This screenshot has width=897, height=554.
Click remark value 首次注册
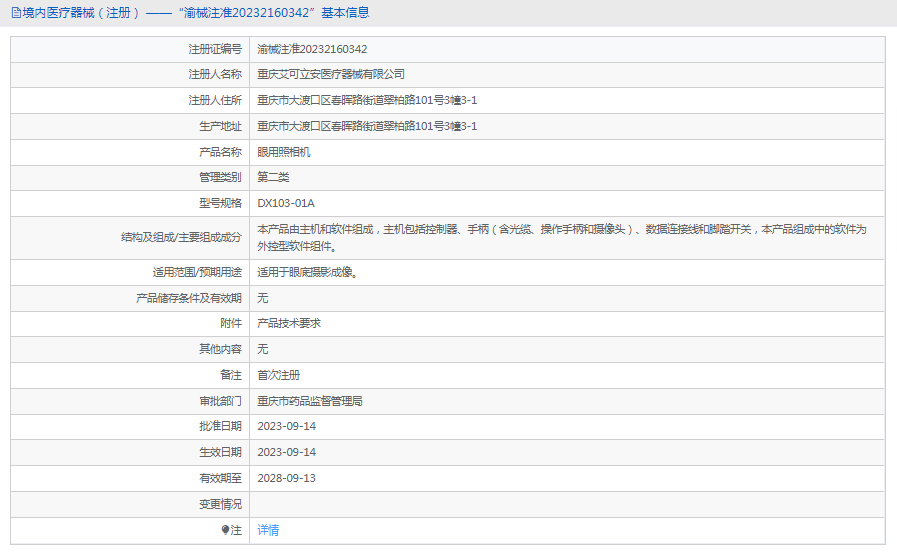[279, 375]
